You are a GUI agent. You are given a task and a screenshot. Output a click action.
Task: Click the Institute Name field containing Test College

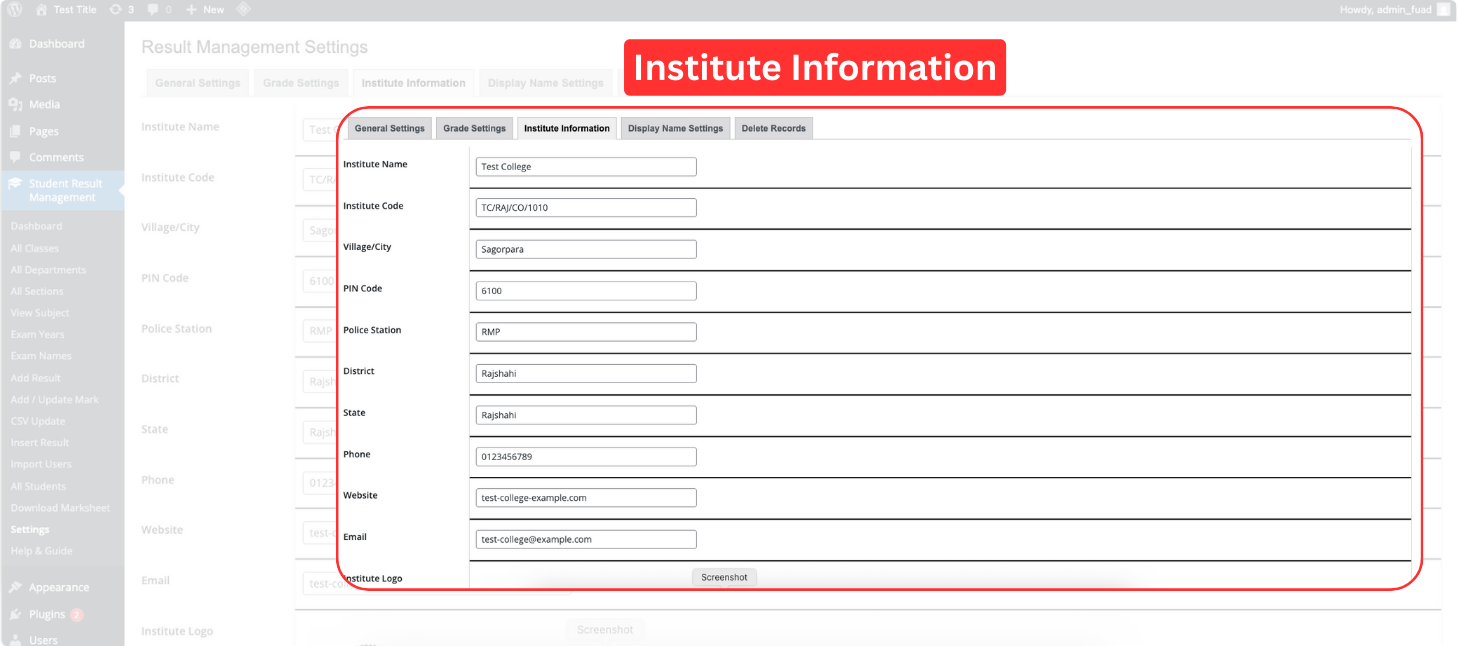586,167
